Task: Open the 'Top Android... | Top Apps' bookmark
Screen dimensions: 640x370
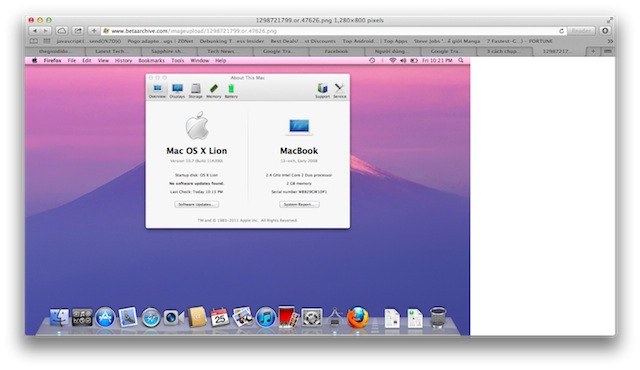Action: tap(375, 41)
